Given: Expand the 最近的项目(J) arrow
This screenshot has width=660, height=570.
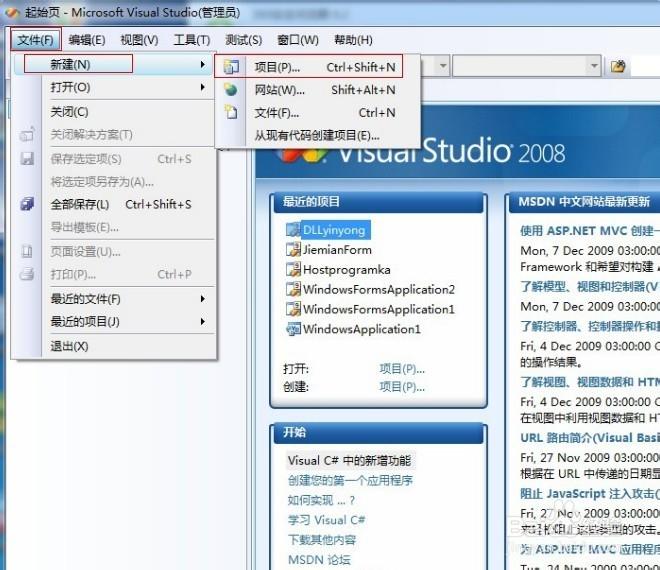Looking at the screenshot, I should click(203, 322).
